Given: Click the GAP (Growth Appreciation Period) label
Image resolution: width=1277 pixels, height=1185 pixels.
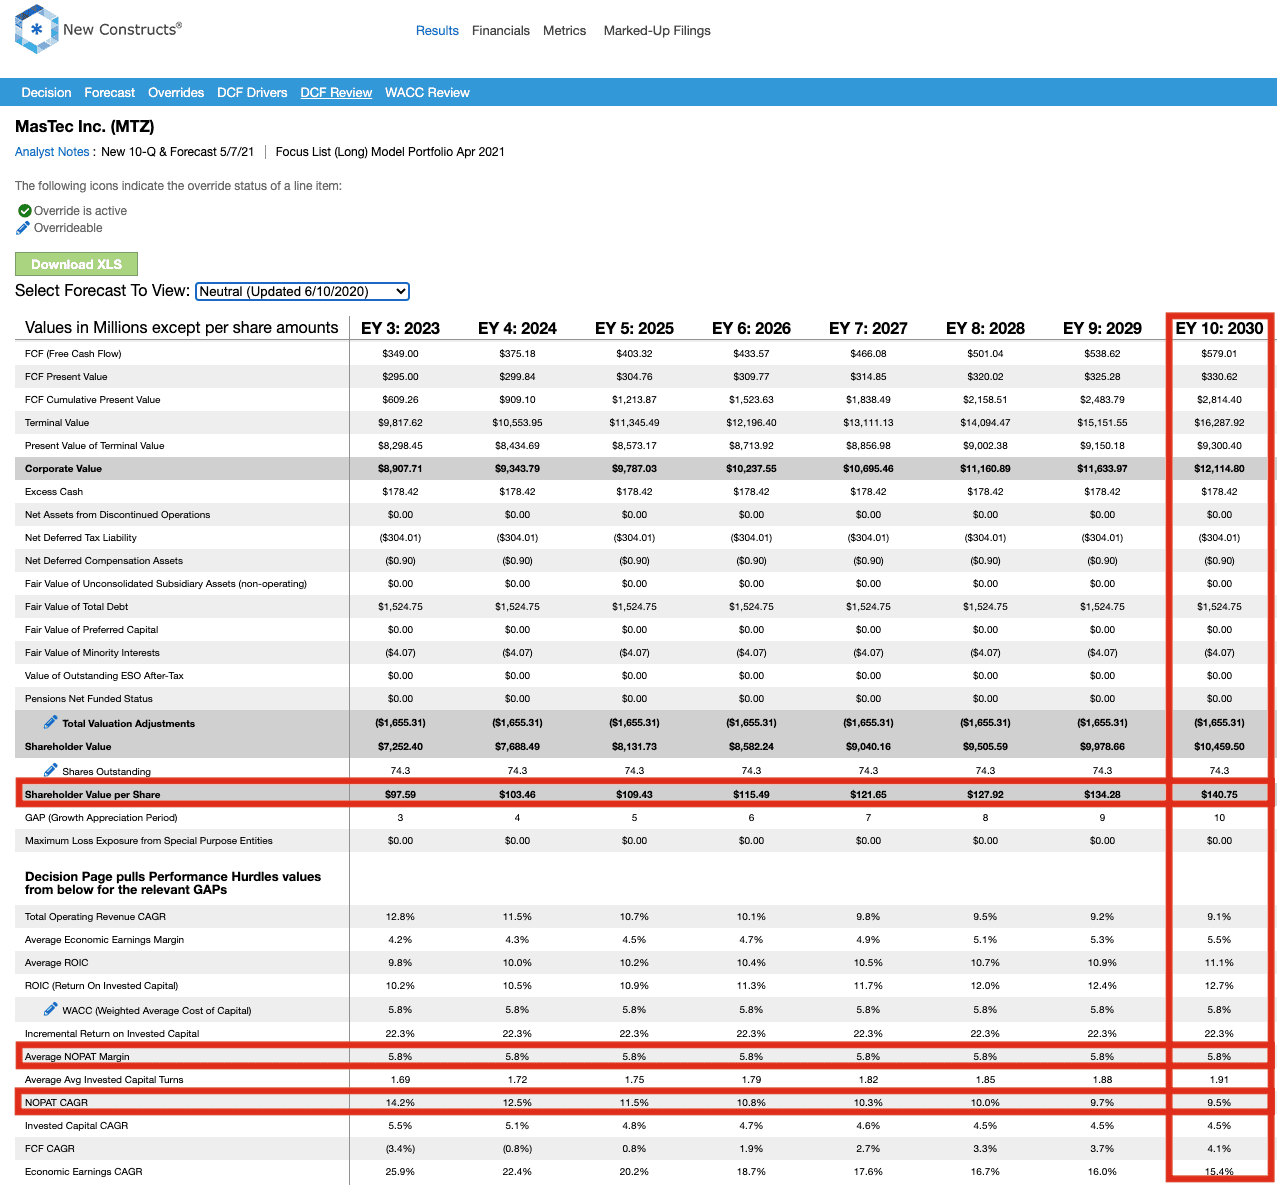Looking at the screenshot, I should [101, 818].
